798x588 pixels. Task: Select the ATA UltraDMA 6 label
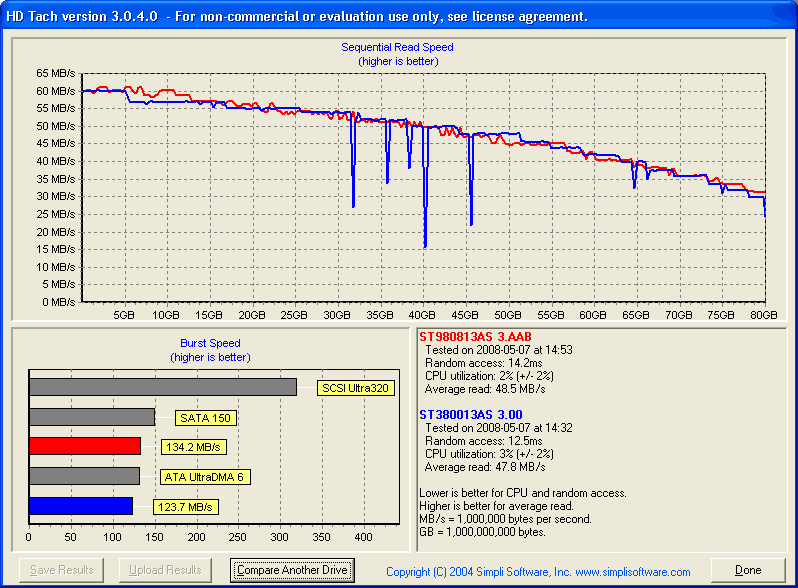pyautogui.click(x=205, y=477)
